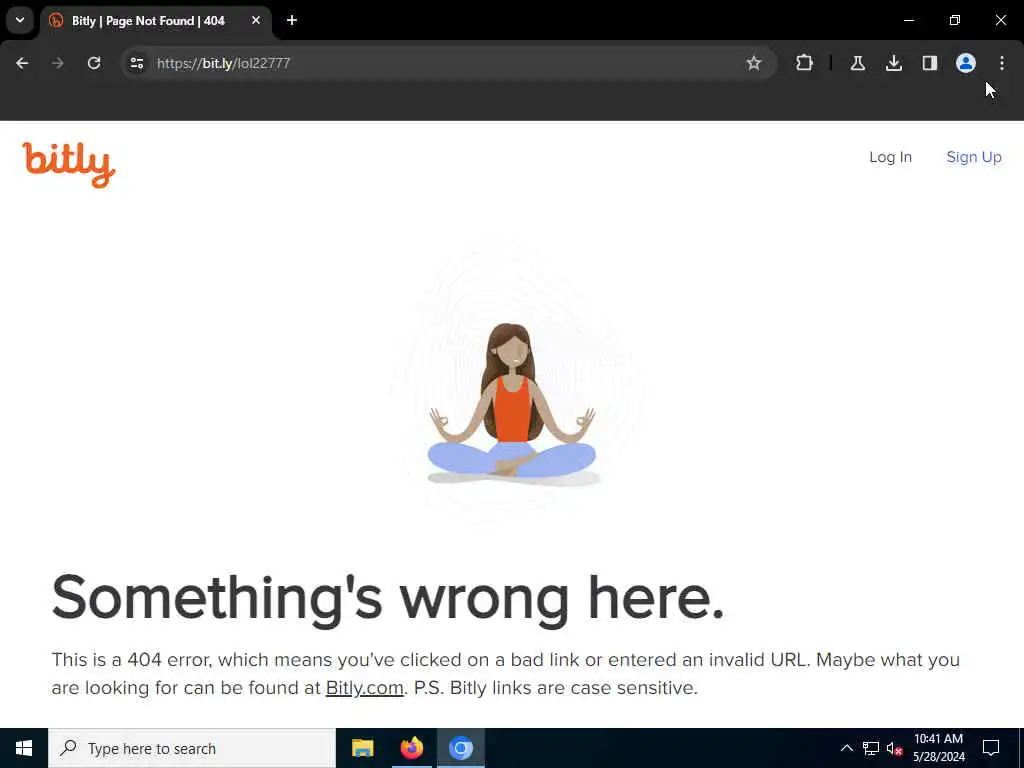Click the meditating woman illustration
The width and height of the screenshot is (1024, 768).
point(512,405)
